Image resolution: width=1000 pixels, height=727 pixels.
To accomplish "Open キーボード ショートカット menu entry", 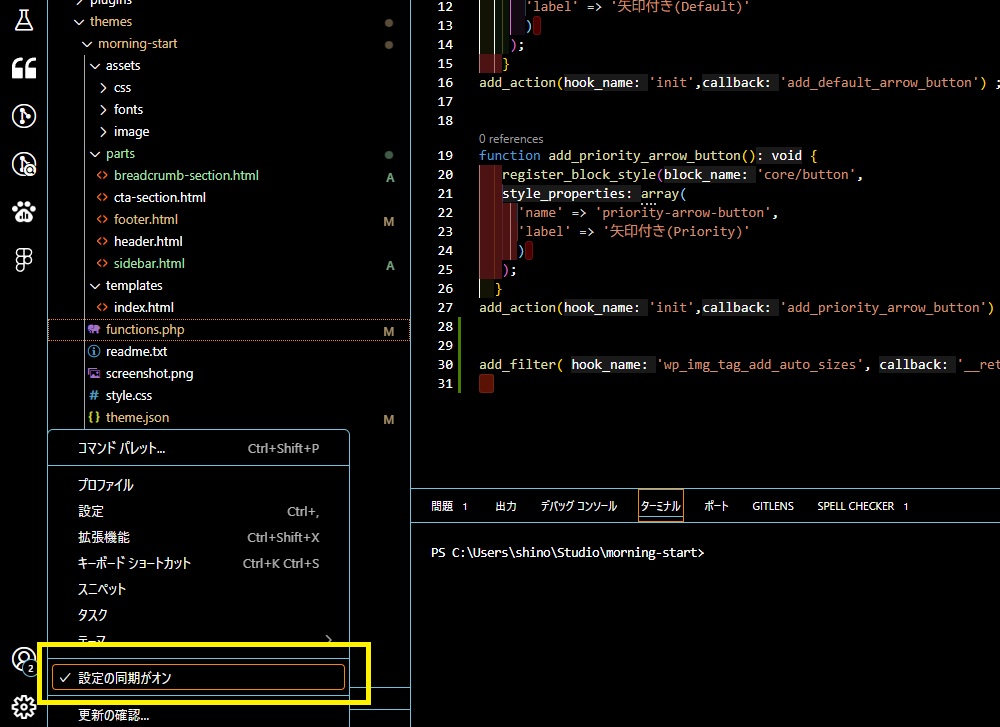I will click(x=198, y=564).
